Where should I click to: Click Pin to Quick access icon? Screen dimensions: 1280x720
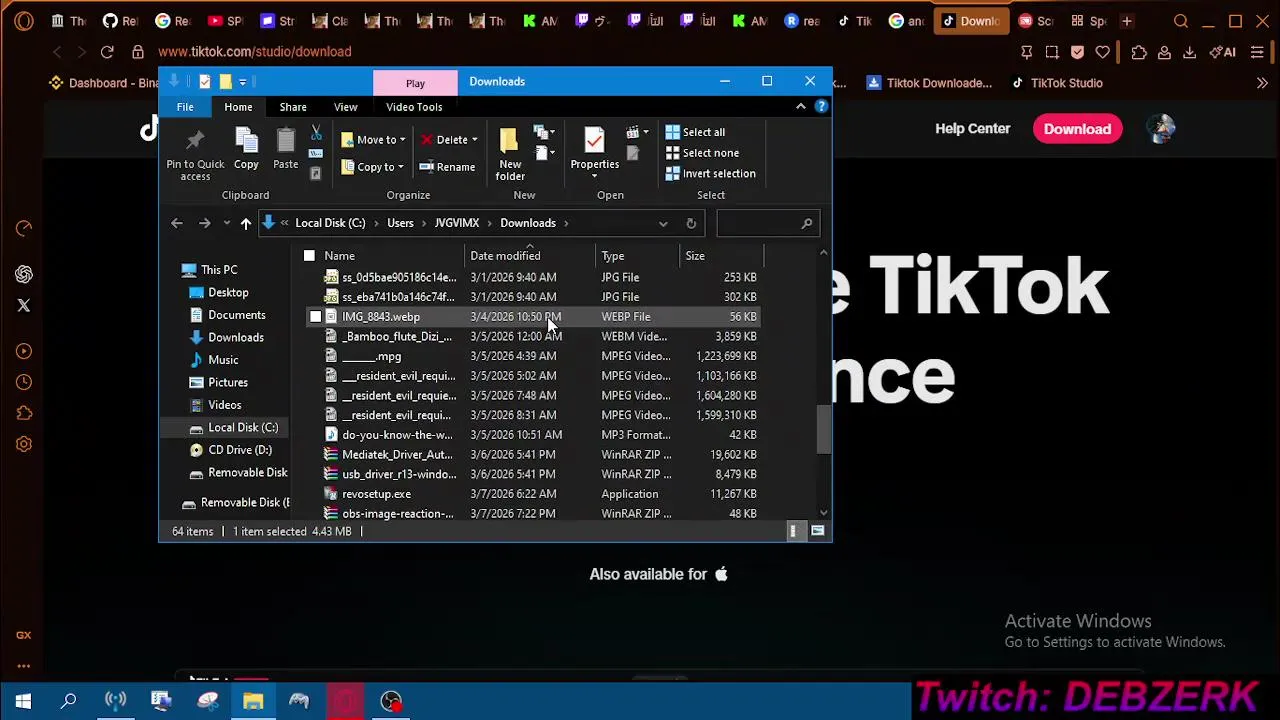click(195, 154)
